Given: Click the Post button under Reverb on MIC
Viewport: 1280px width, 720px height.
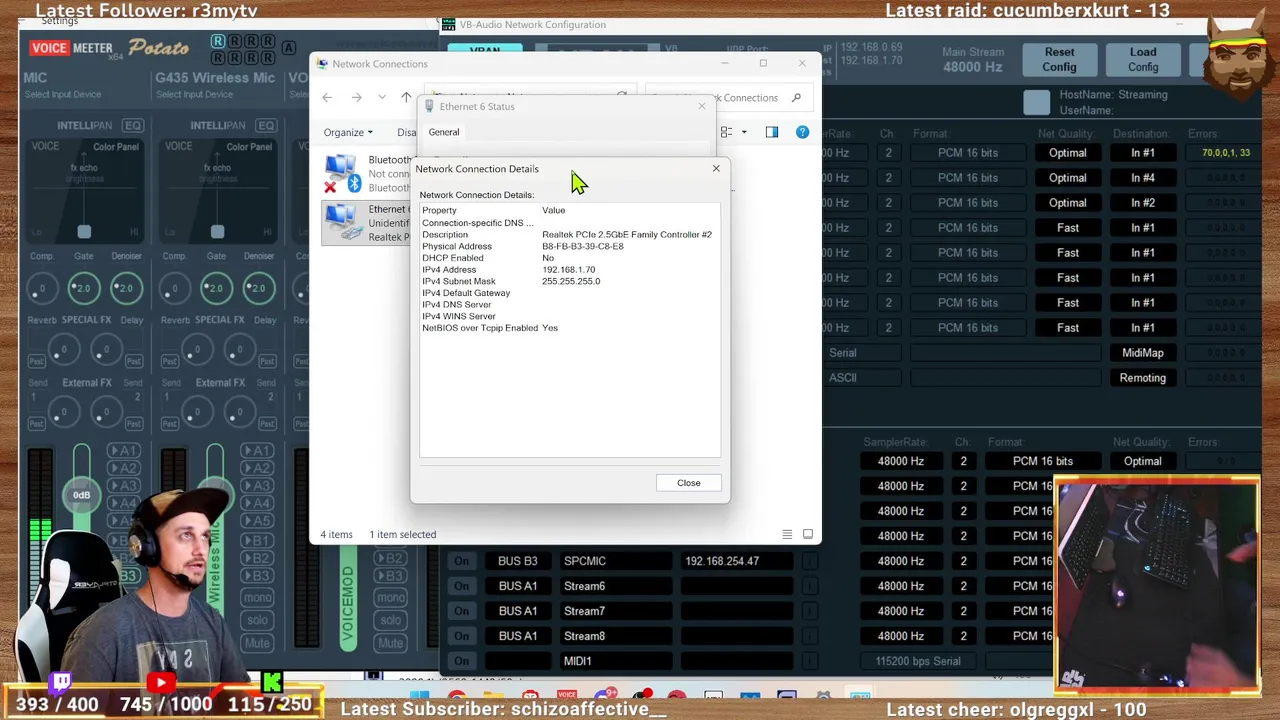Looking at the screenshot, I should [35, 361].
